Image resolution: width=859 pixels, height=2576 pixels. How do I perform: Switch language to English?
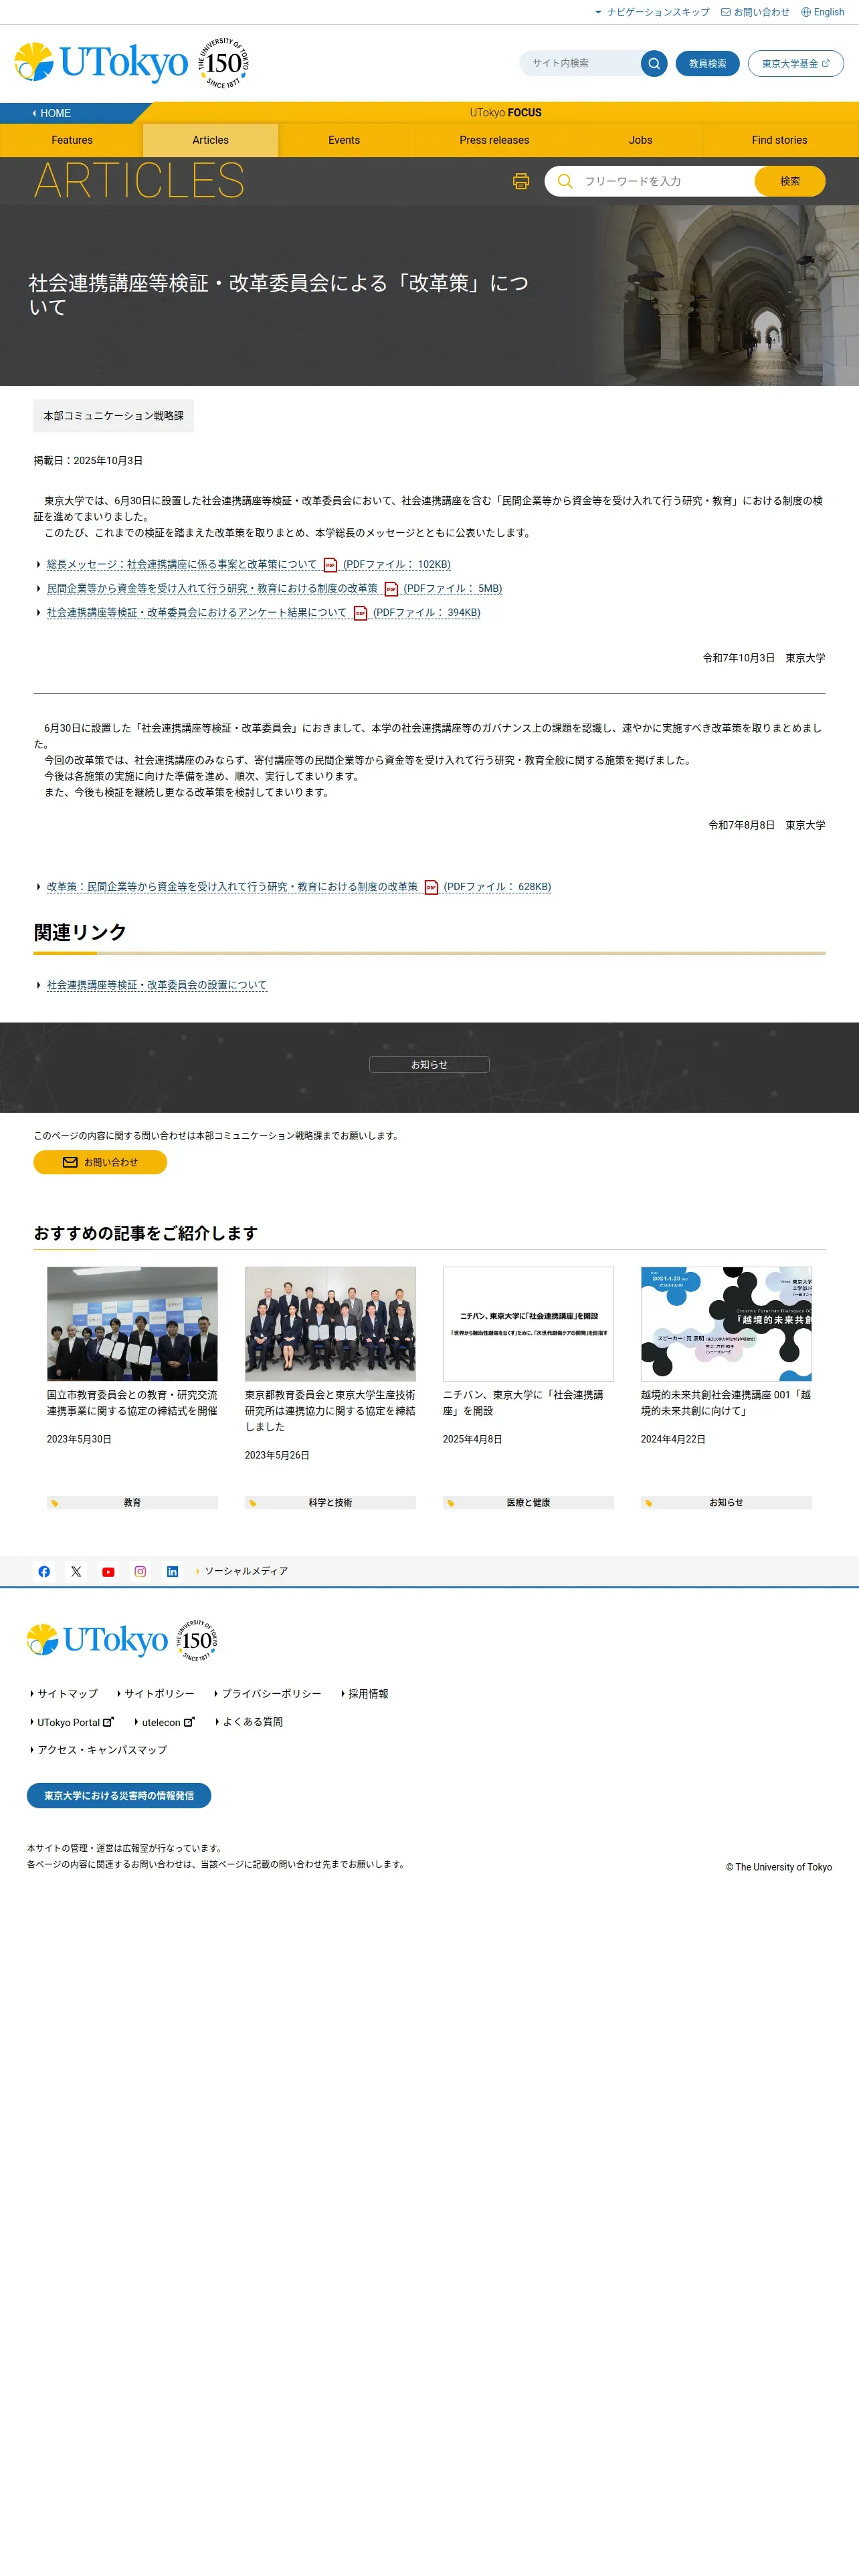coord(822,12)
